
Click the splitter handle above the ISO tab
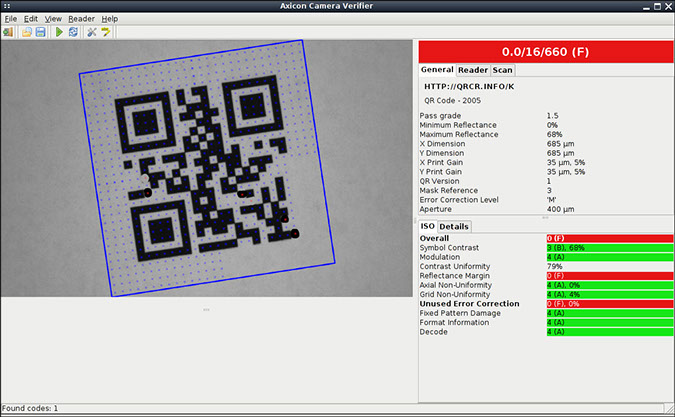point(545,218)
